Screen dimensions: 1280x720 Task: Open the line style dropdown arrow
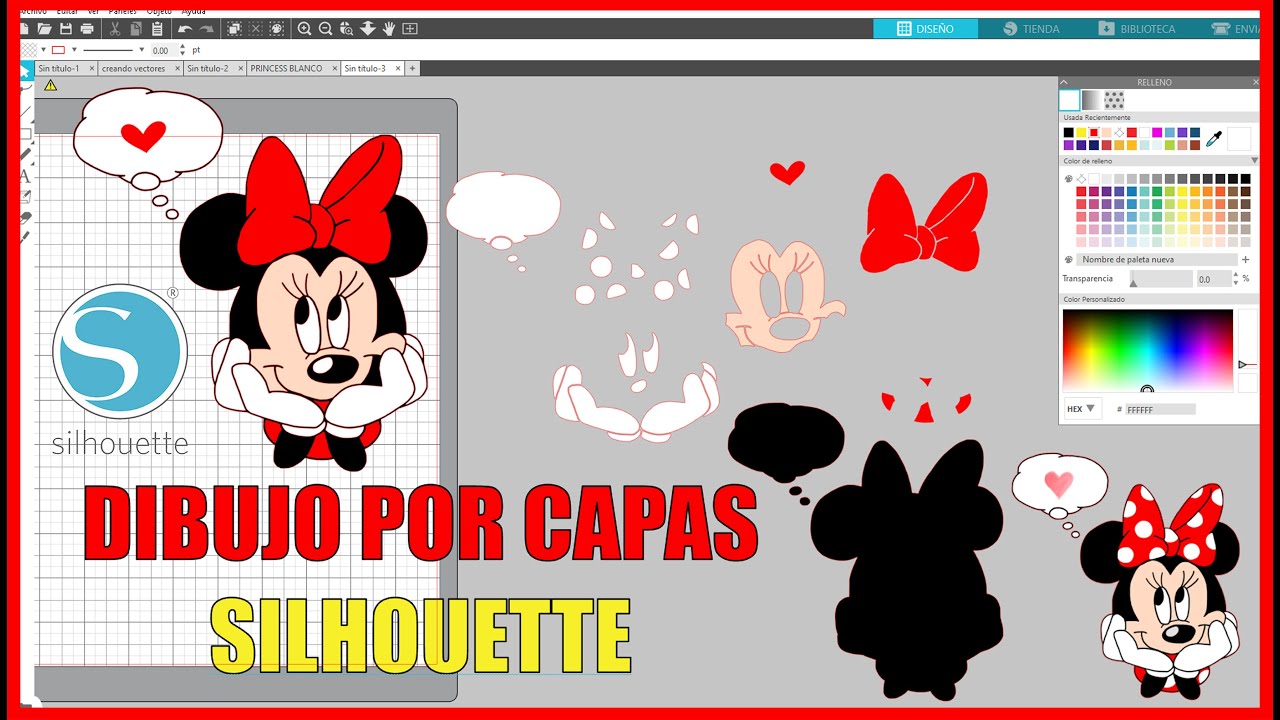(x=141, y=50)
